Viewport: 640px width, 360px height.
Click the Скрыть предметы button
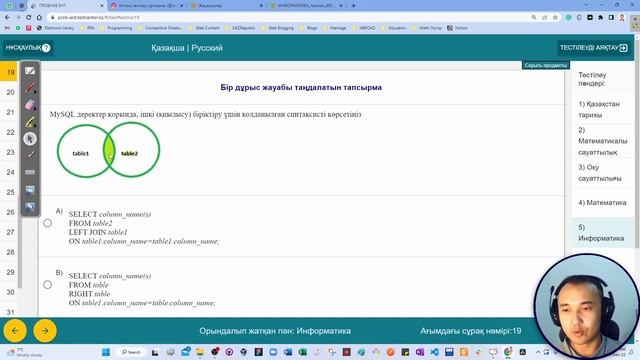(545, 65)
